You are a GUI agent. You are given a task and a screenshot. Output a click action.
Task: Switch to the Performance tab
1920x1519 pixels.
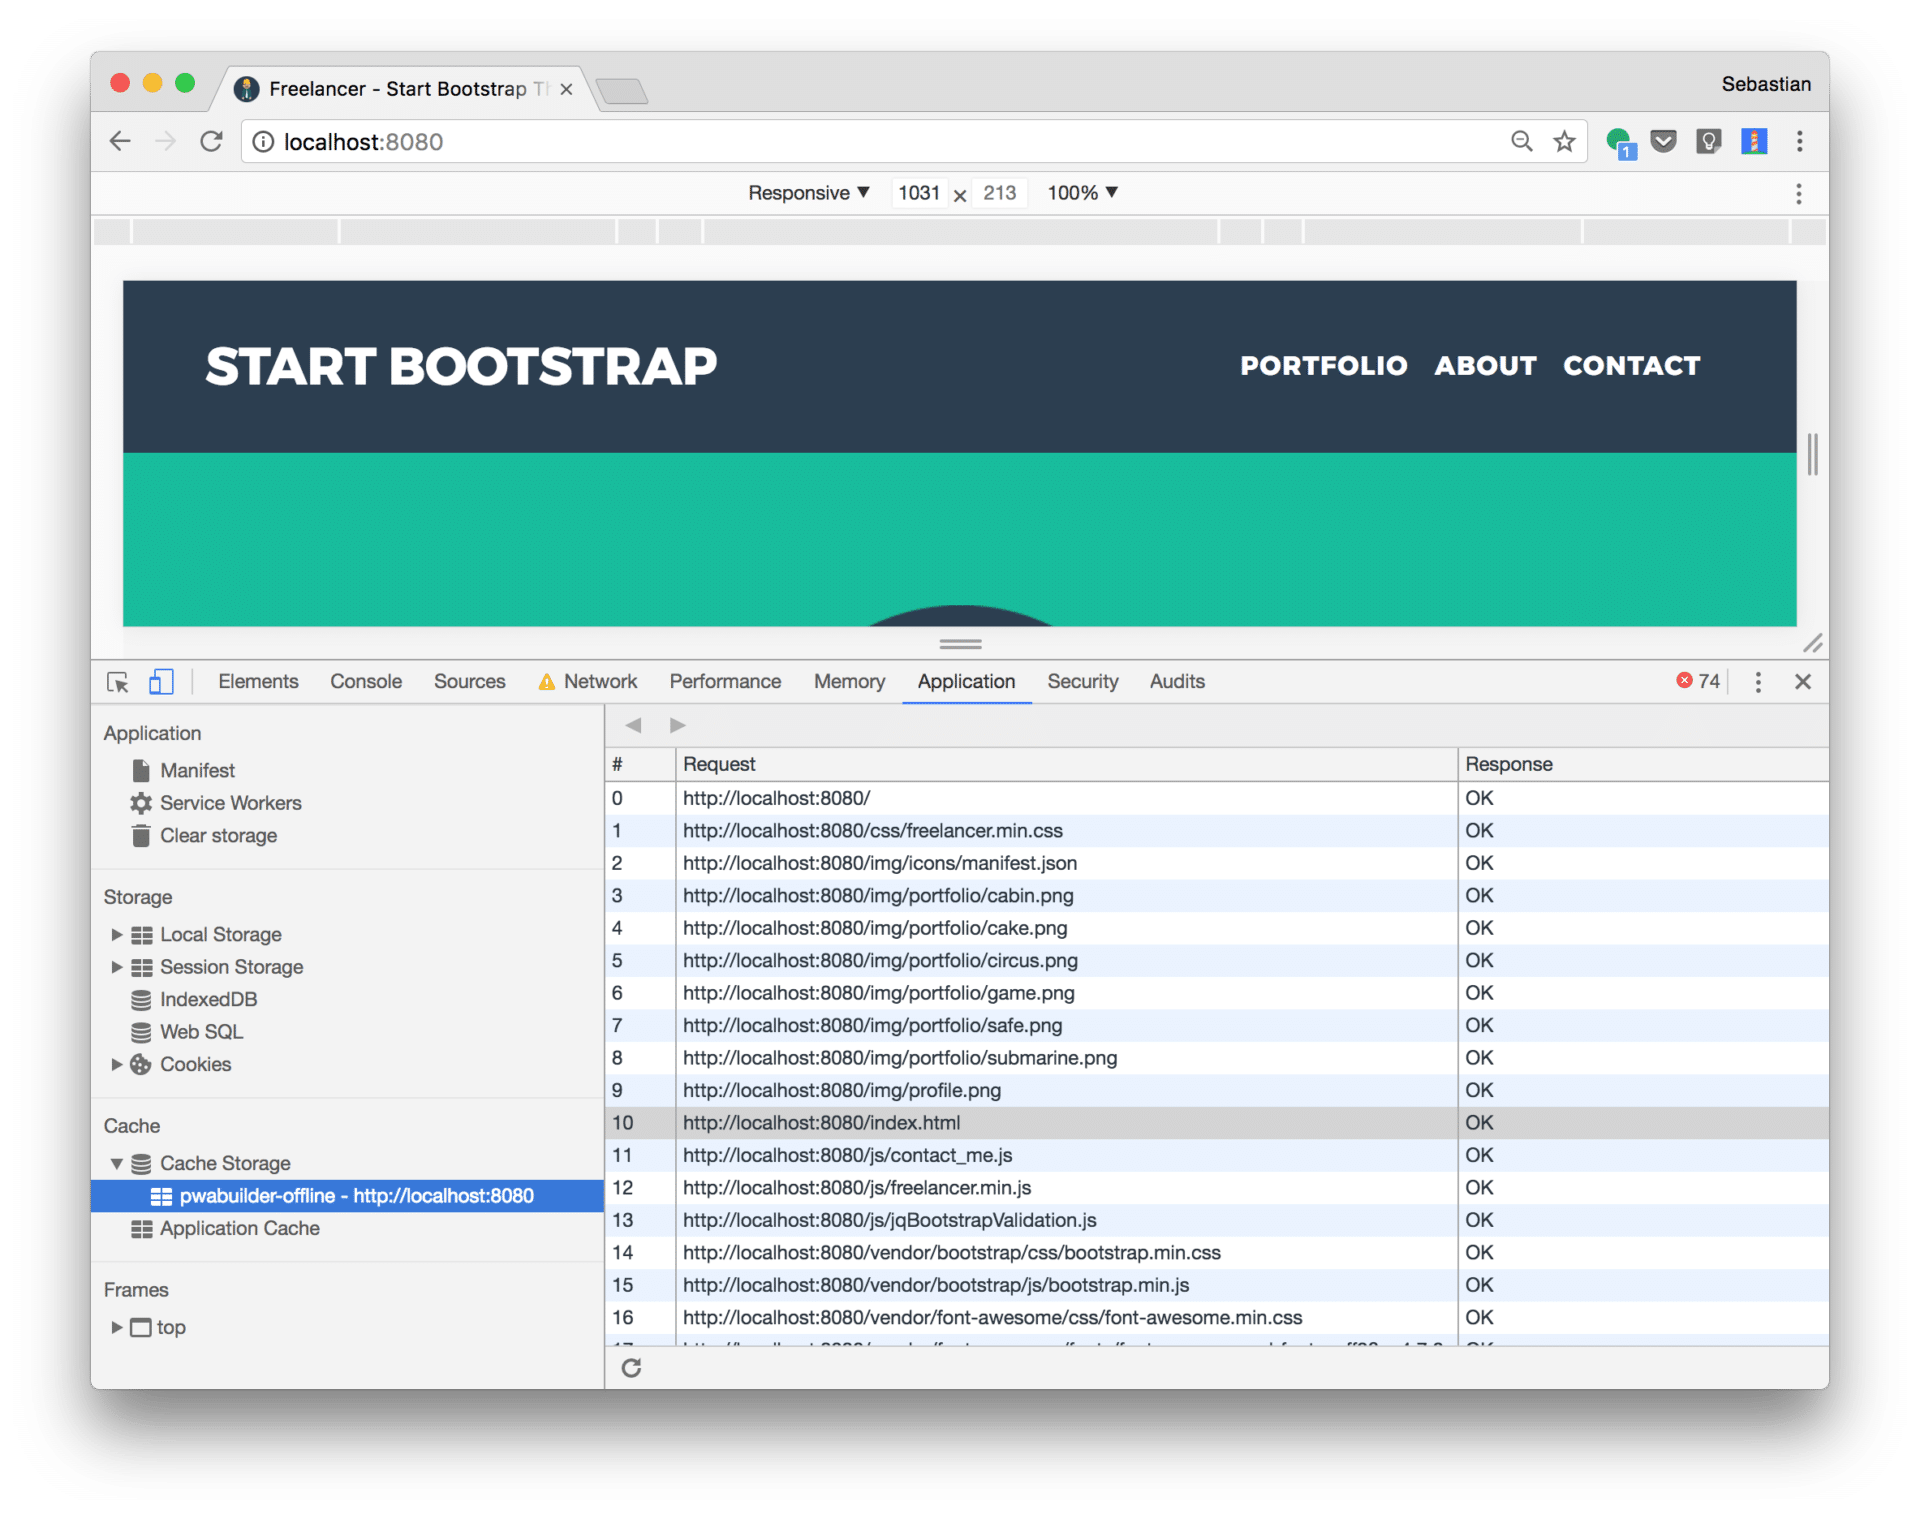(x=725, y=681)
